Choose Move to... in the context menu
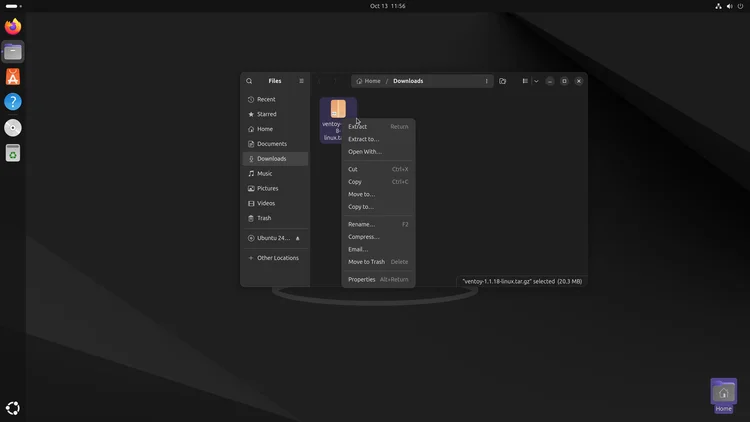Viewport: 750px width, 422px height. pyautogui.click(x=378, y=194)
